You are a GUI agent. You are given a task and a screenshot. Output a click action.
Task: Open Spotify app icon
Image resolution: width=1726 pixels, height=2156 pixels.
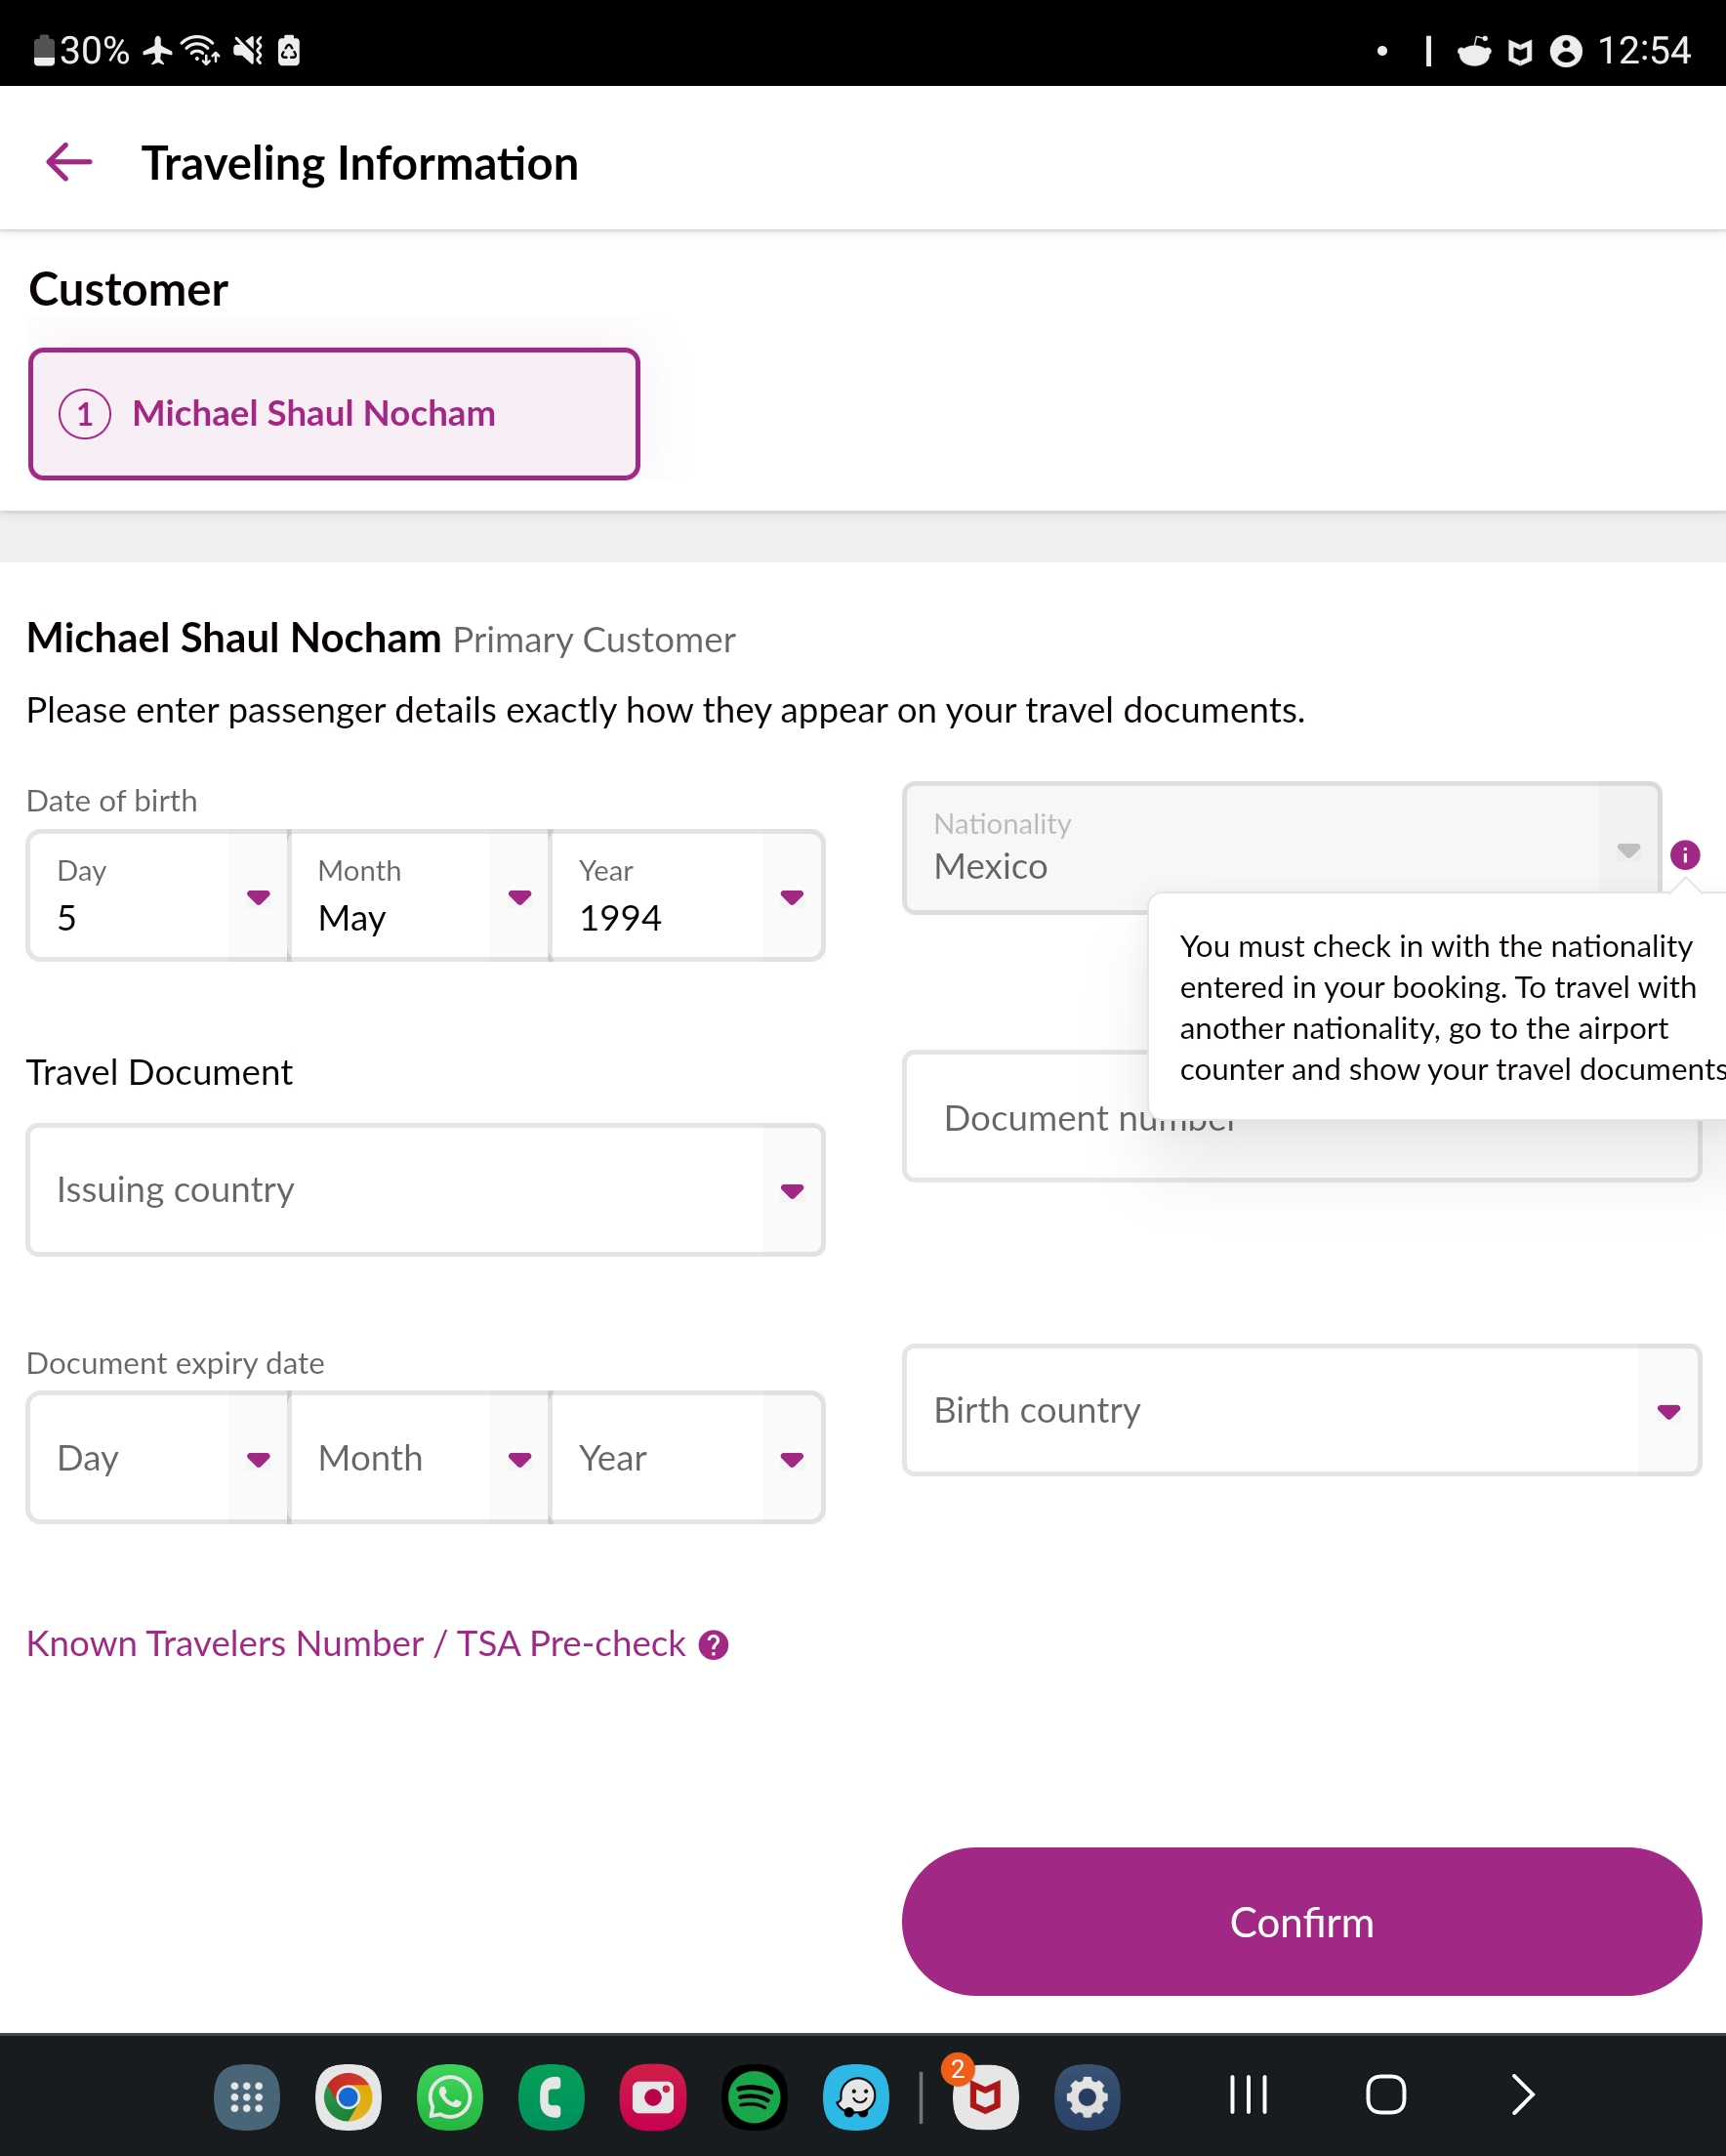(754, 2096)
